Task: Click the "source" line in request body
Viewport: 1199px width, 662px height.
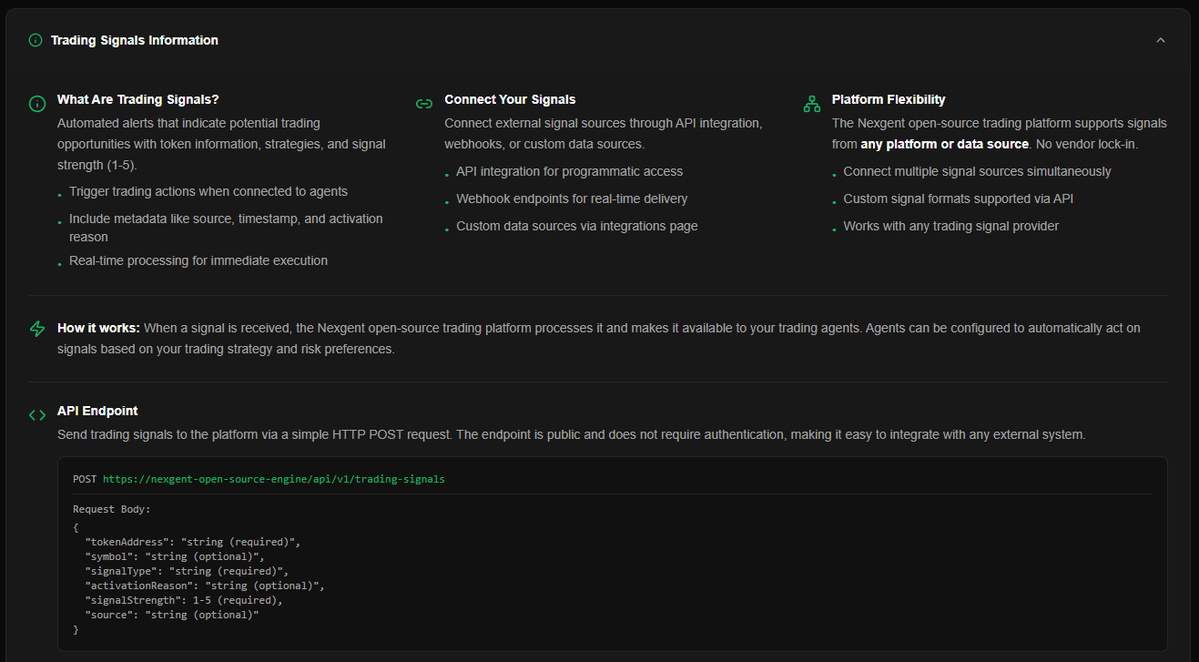Action: click(172, 615)
